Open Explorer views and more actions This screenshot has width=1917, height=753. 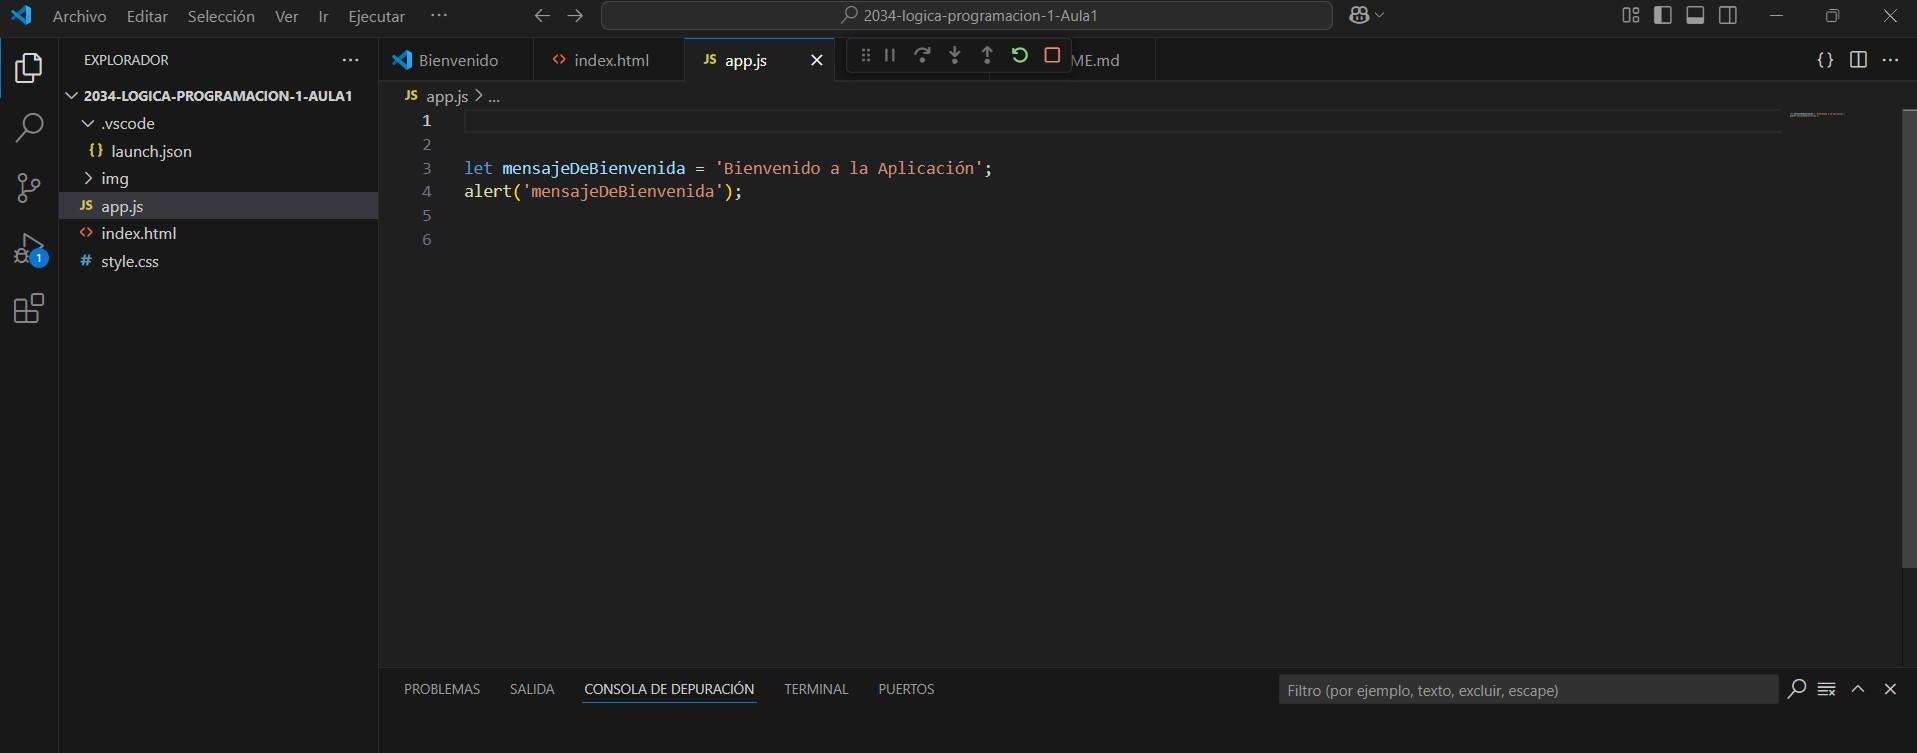pyautogui.click(x=350, y=60)
